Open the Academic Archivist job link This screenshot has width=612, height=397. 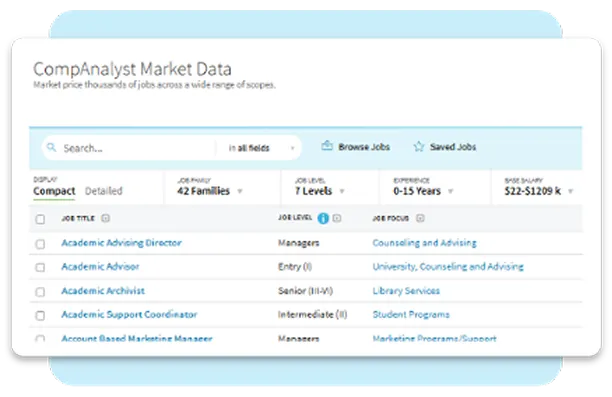click(103, 291)
